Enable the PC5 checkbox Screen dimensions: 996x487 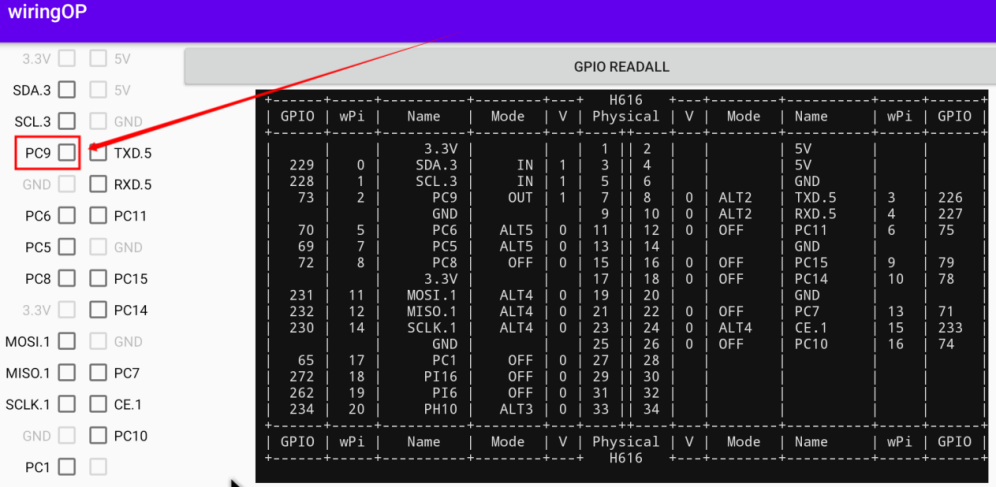[67, 247]
